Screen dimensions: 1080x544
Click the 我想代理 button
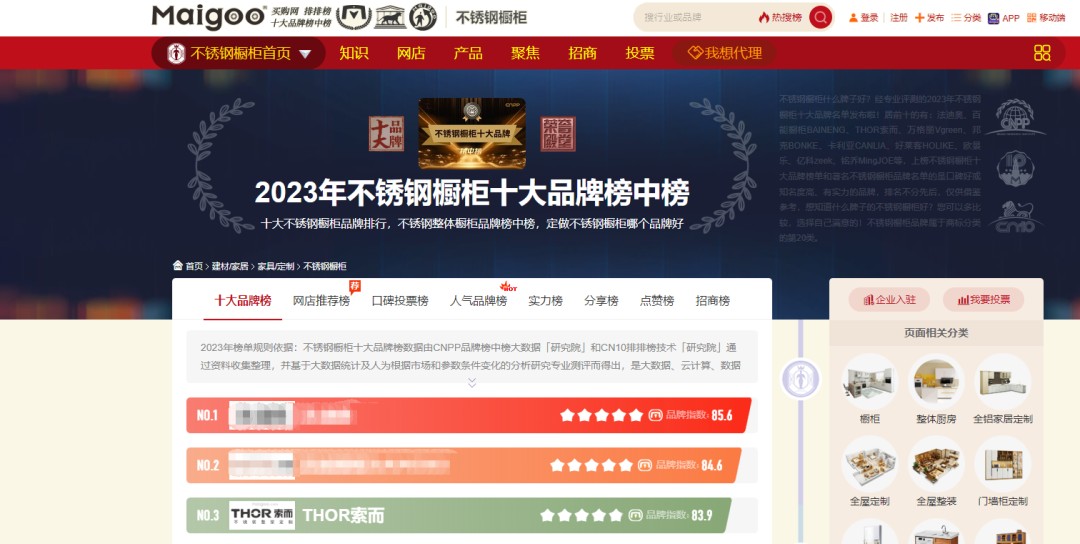point(725,53)
